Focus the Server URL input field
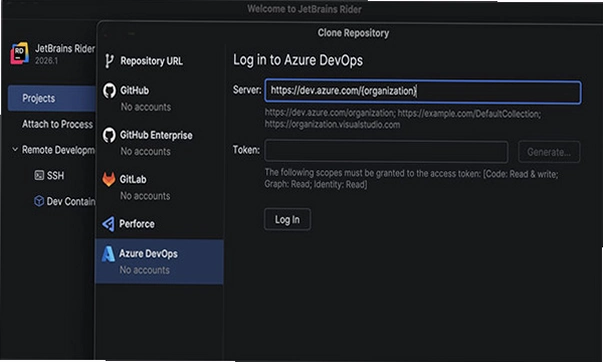 (x=423, y=92)
